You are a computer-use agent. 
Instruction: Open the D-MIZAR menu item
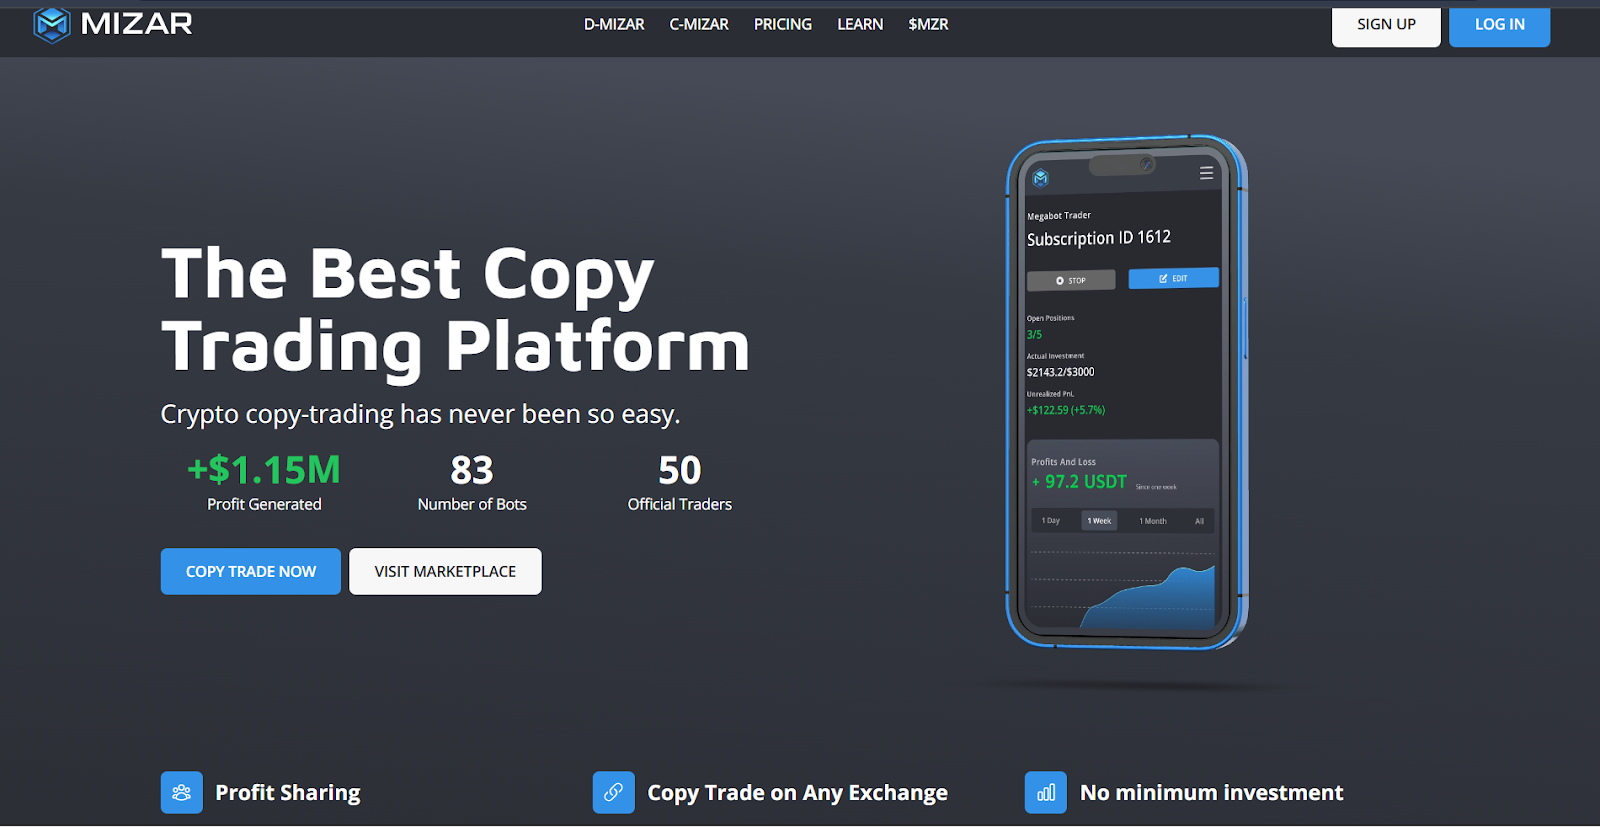(x=614, y=24)
